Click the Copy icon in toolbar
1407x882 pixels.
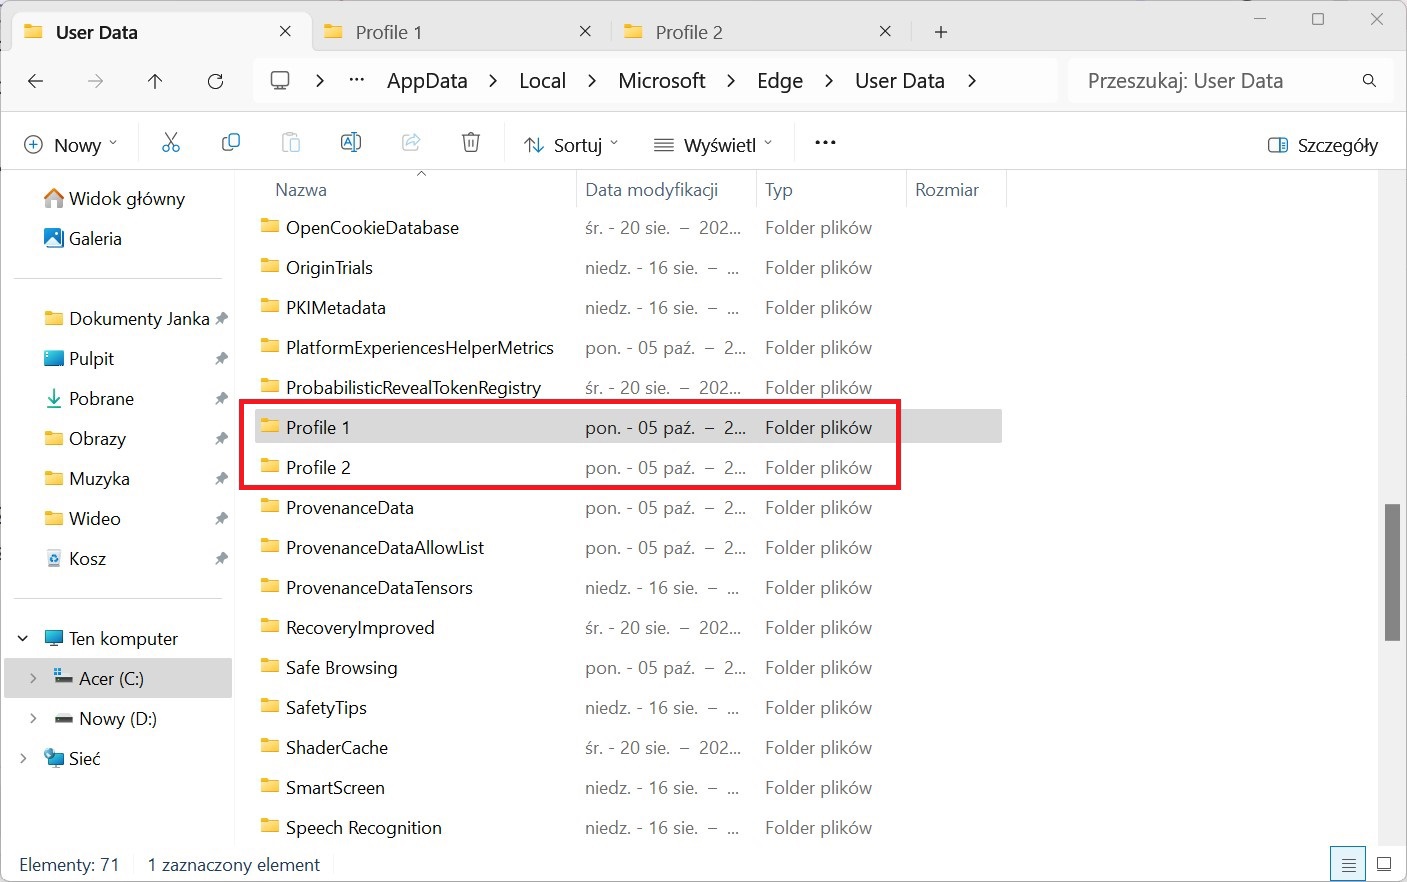231,143
